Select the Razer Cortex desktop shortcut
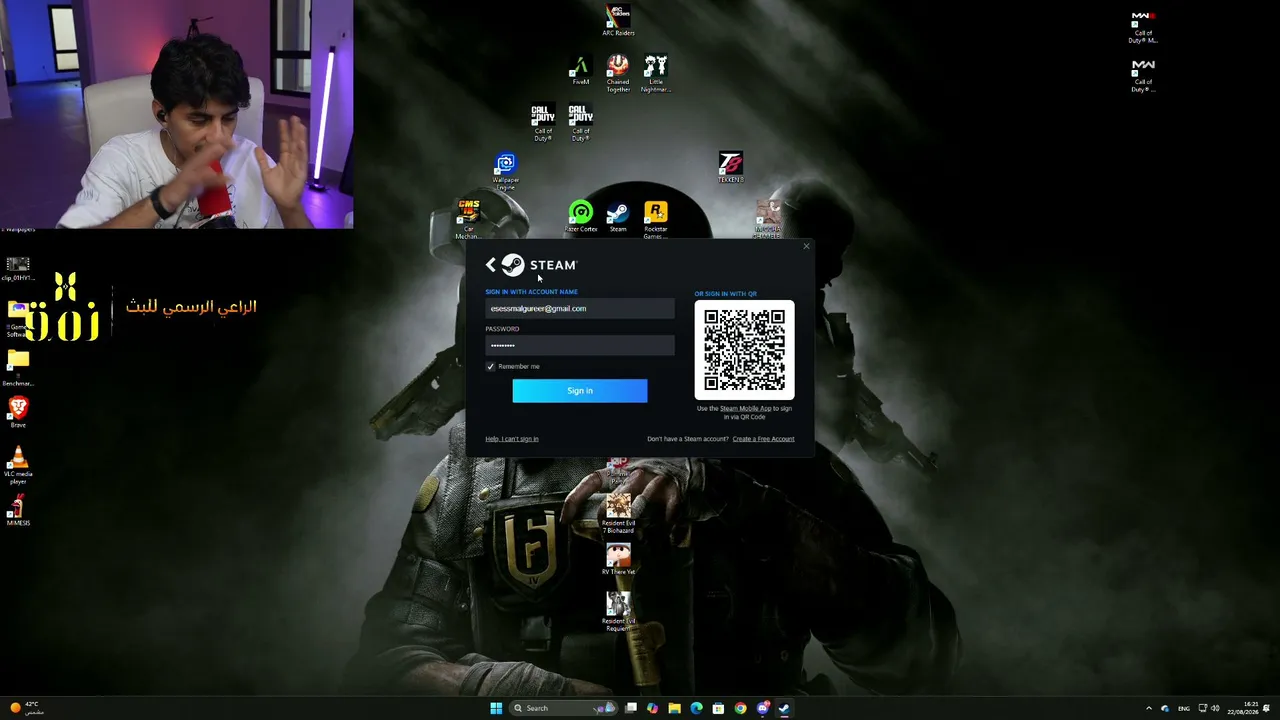This screenshot has height=720, width=1280. 580,217
